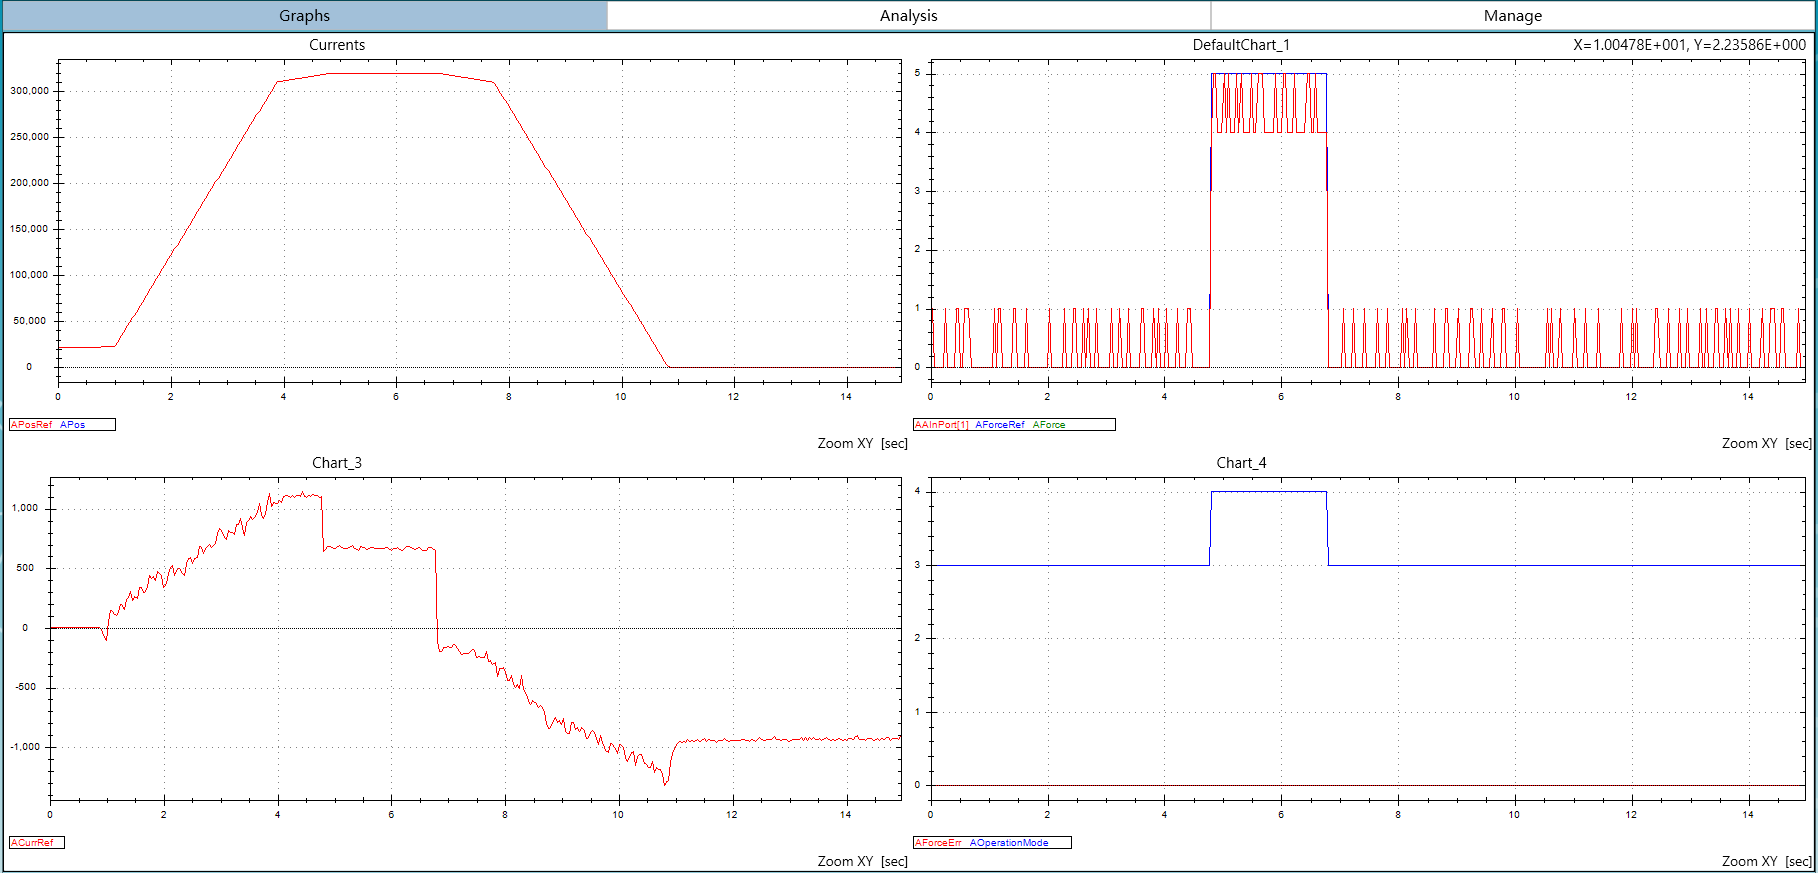
Task: Click the Chart_4 title label
Action: coord(1241,463)
